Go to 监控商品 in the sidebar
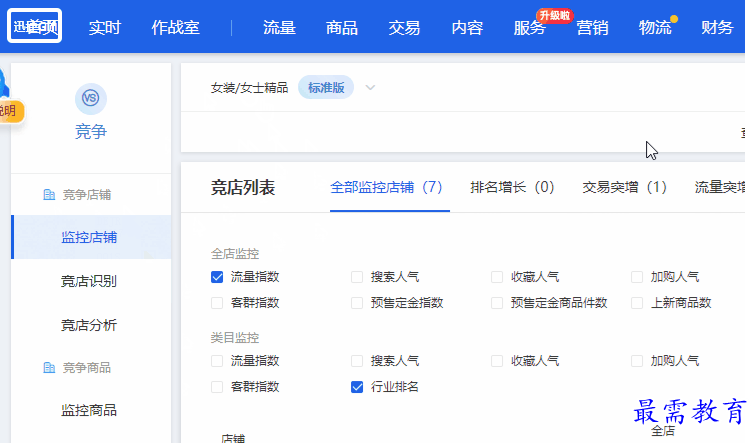Screen dimensions: 755x443 point(89,410)
